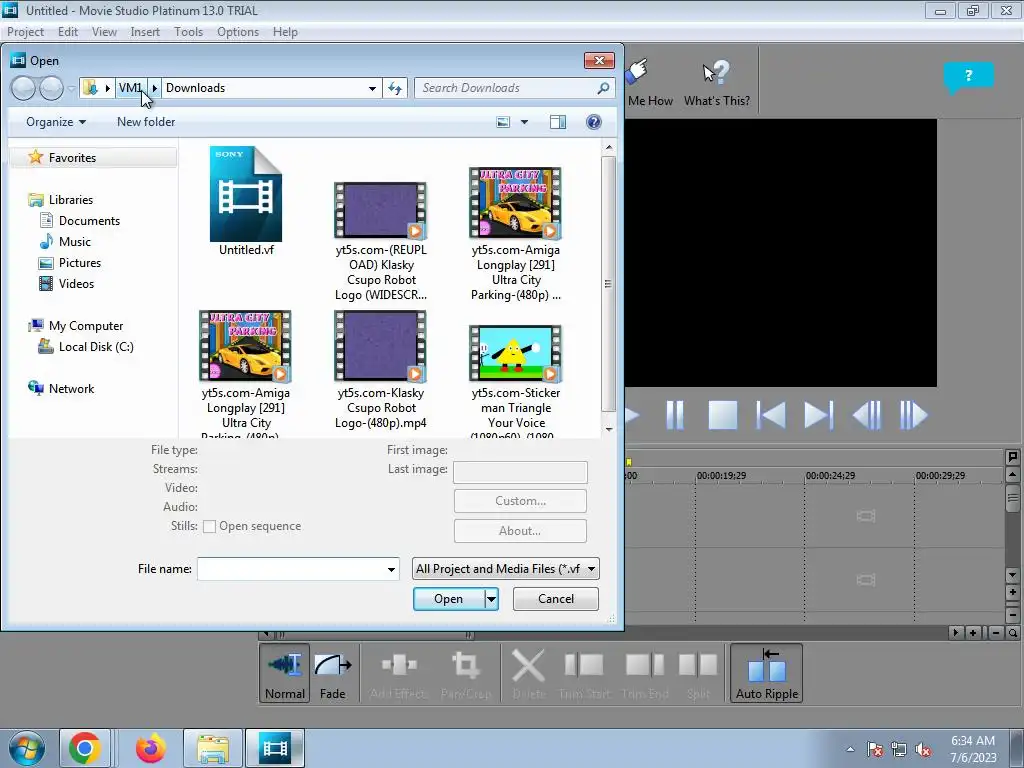The image size is (1024, 768).
Task: Expand the breadcrumb arrow after VM1
Action: 155,88
